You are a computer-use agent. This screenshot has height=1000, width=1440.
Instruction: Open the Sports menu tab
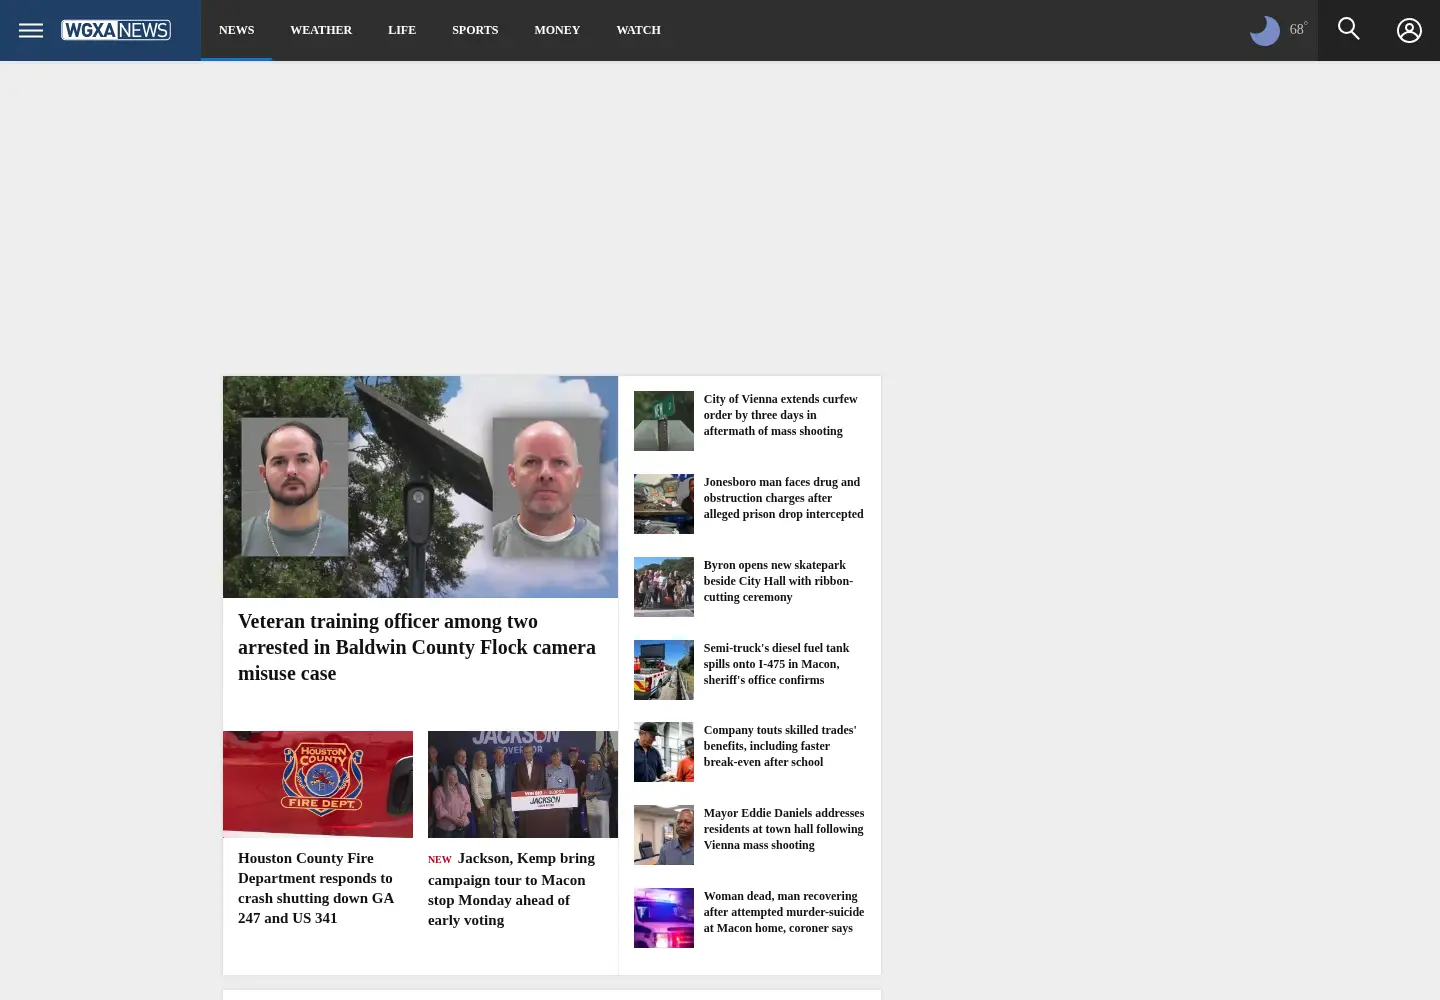tap(475, 30)
